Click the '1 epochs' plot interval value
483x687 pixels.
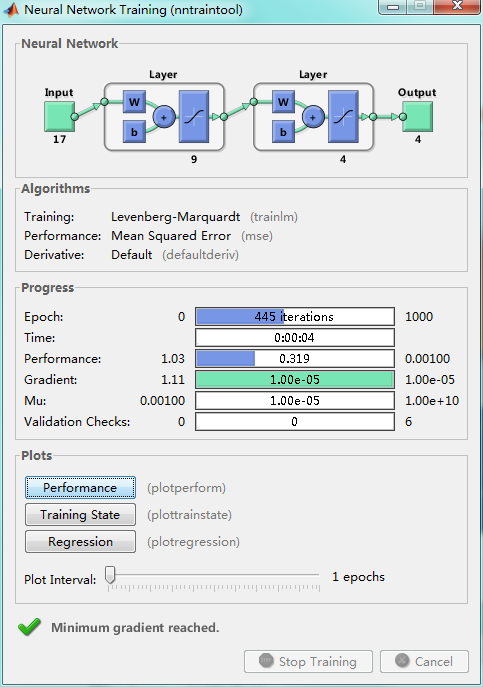coord(358,577)
